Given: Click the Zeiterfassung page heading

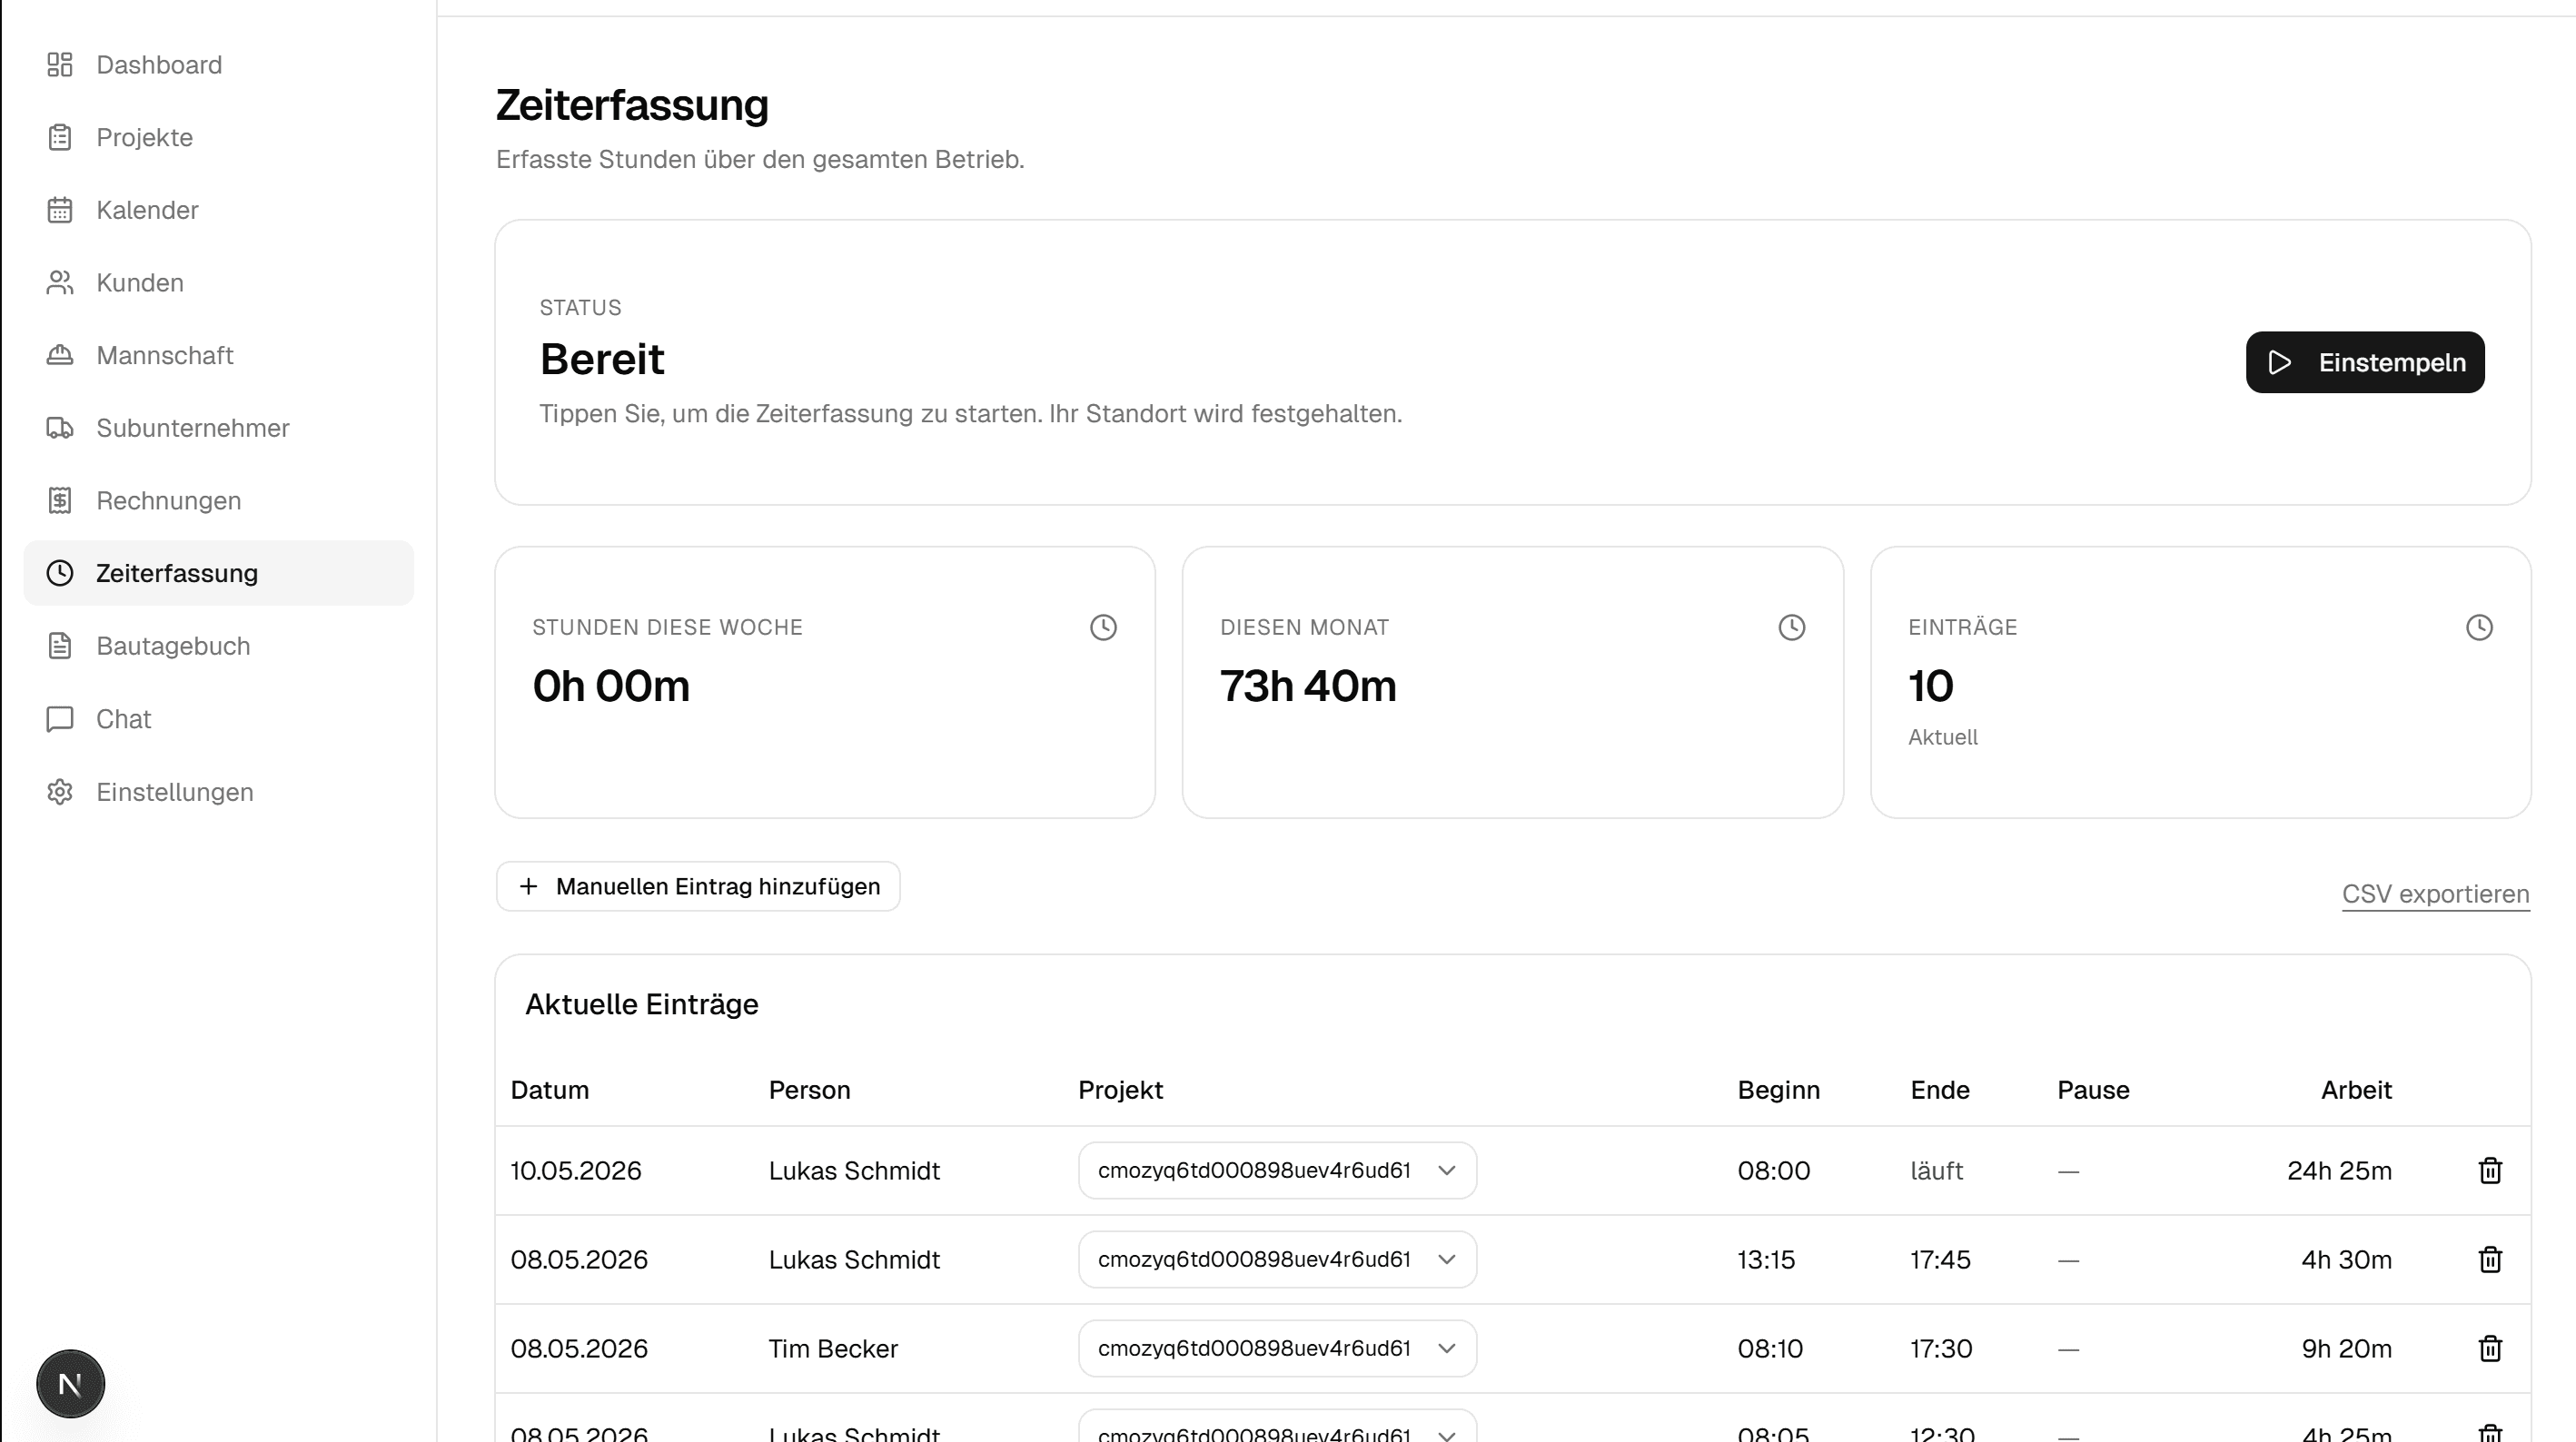Looking at the screenshot, I should click(632, 105).
